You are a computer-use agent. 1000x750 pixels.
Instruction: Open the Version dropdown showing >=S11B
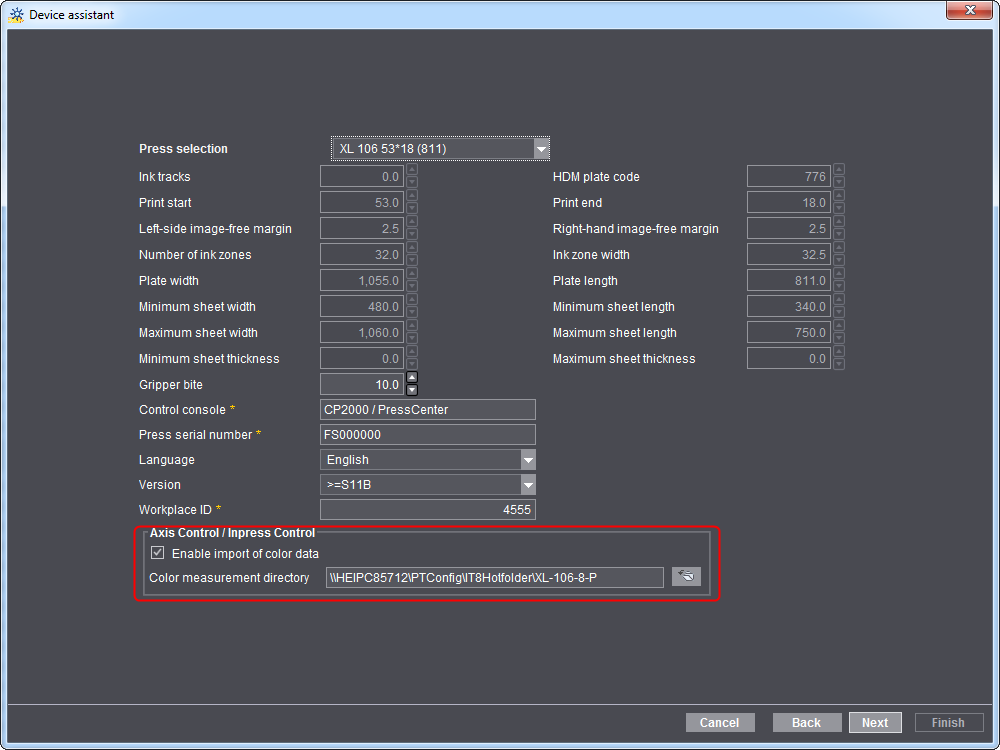pyautogui.click(x=528, y=485)
